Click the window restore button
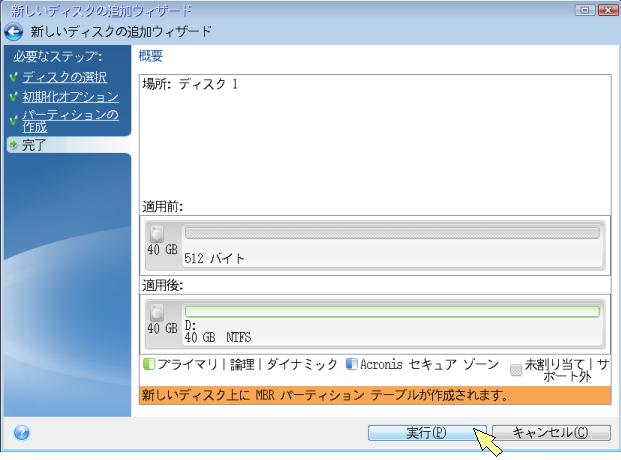 tap(585, 10)
